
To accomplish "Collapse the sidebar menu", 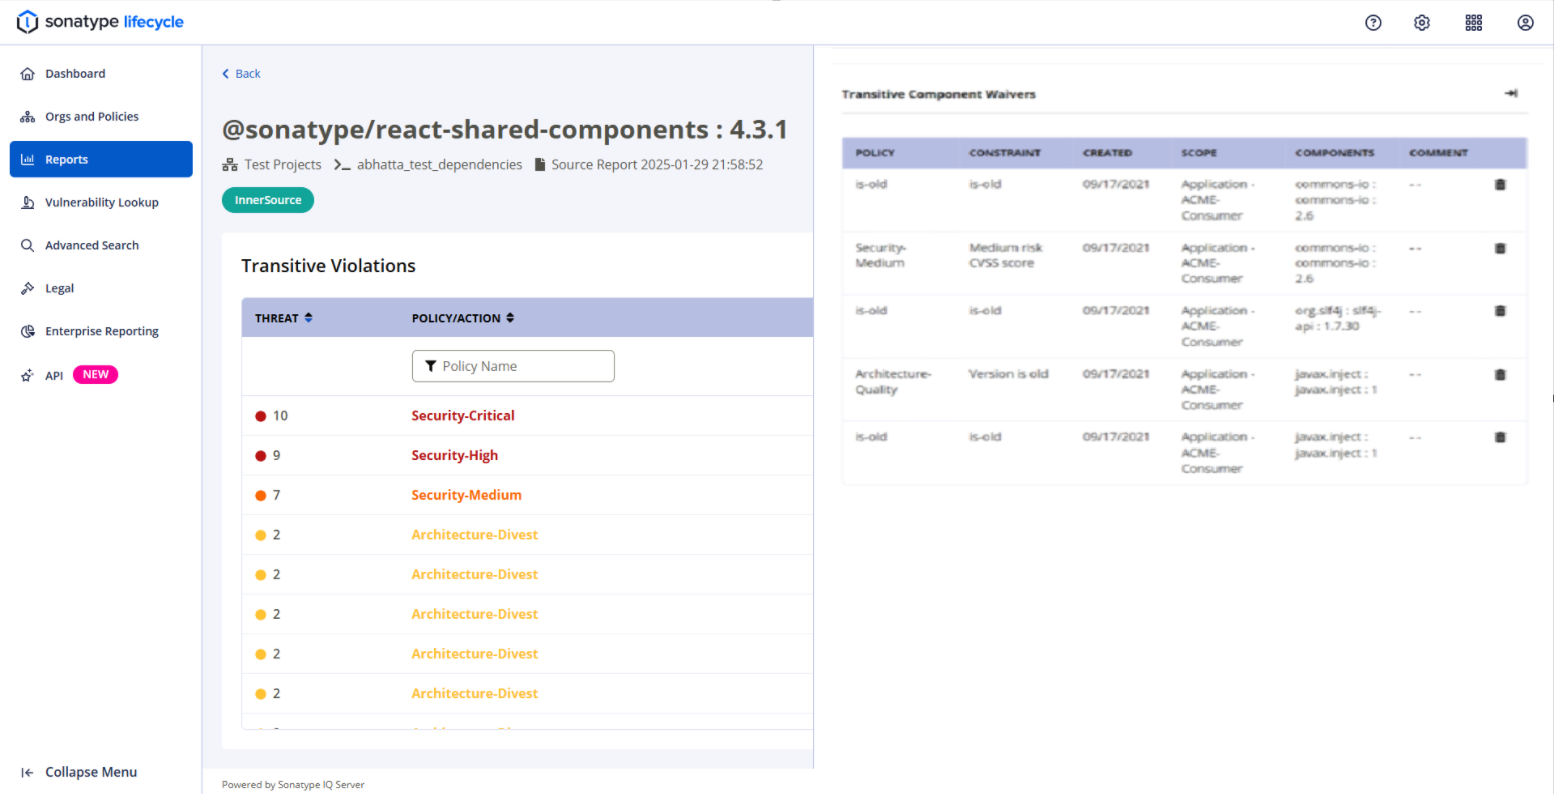I will [x=79, y=772].
